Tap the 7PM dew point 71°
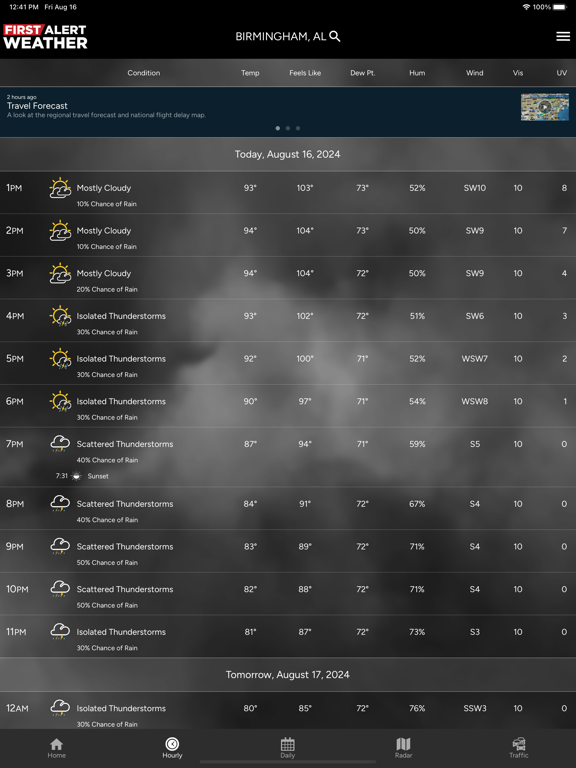The width and height of the screenshot is (576, 768). point(362,444)
